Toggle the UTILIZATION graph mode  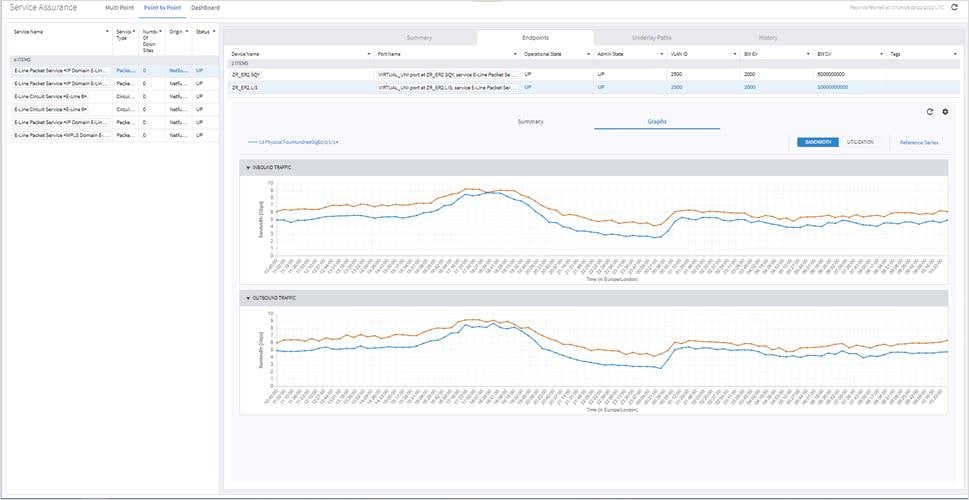pos(860,142)
